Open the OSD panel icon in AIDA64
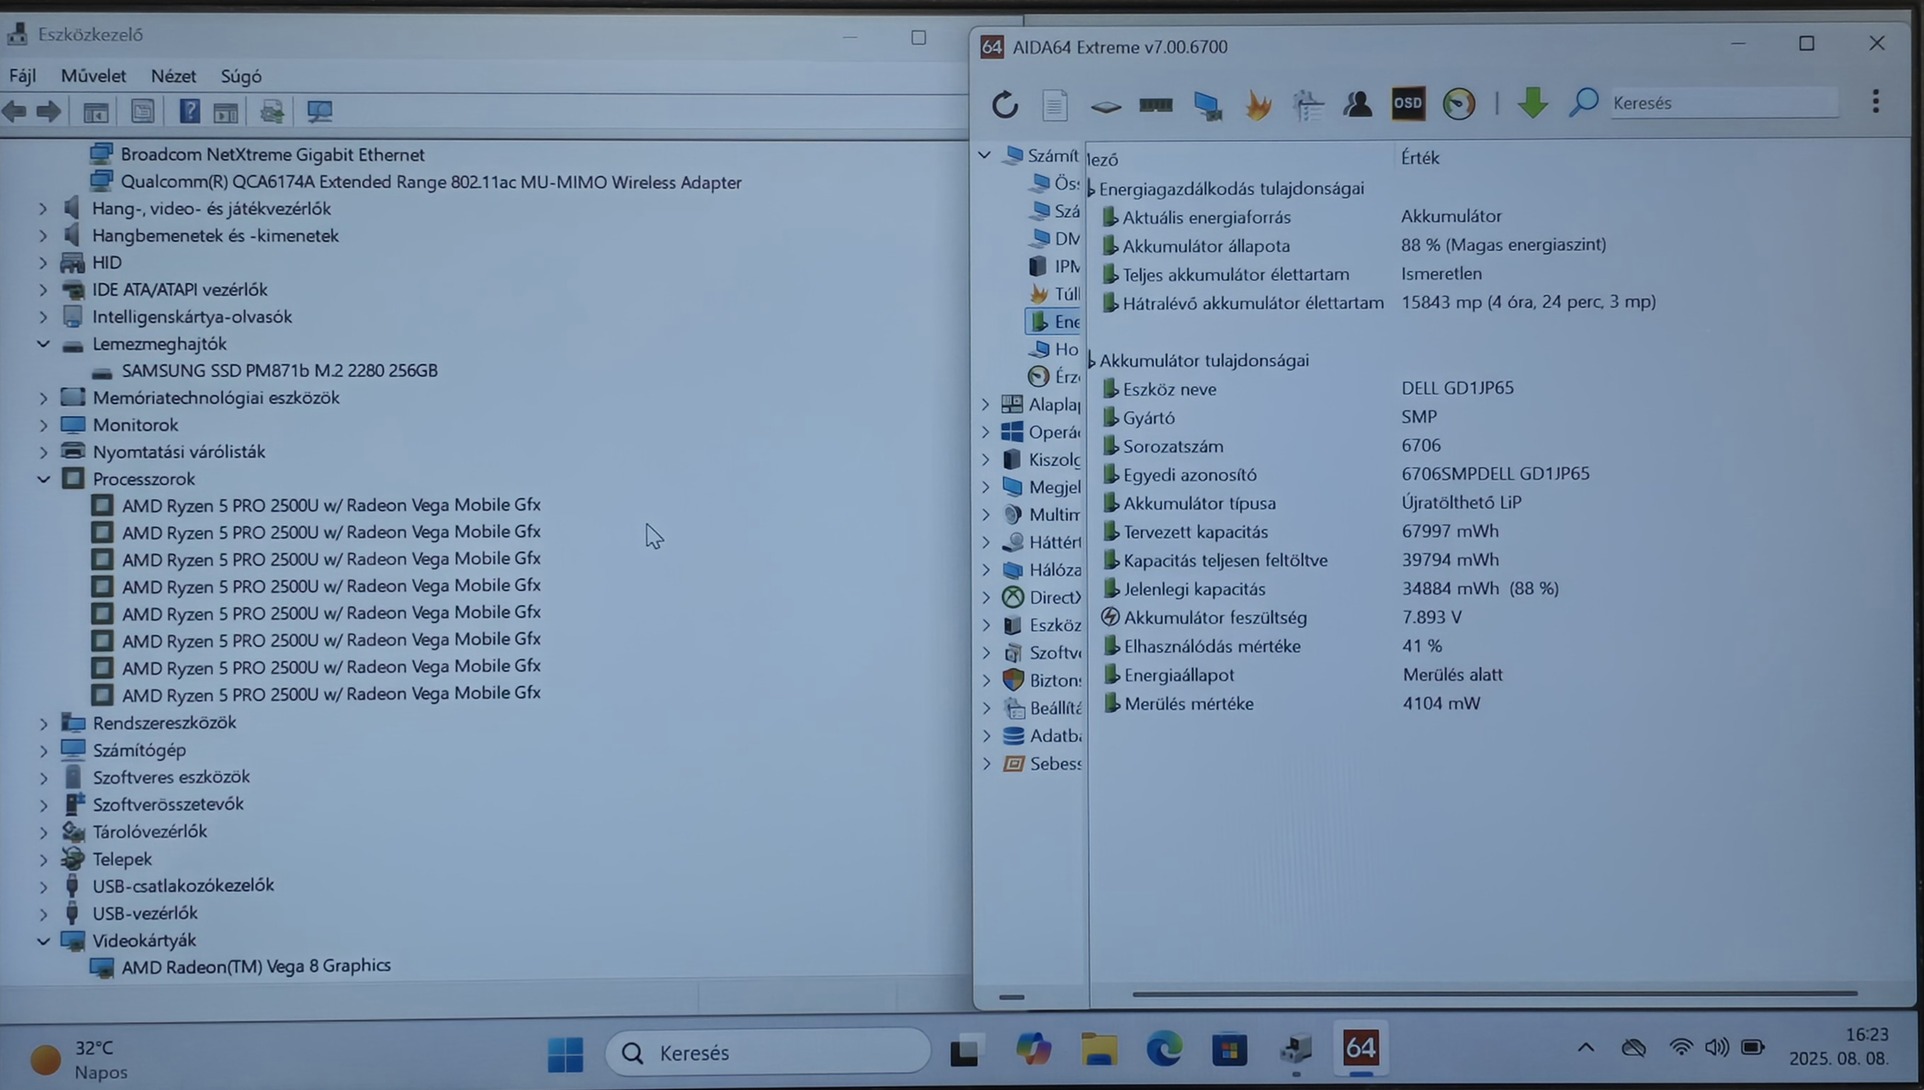1924x1090 pixels. [x=1407, y=103]
